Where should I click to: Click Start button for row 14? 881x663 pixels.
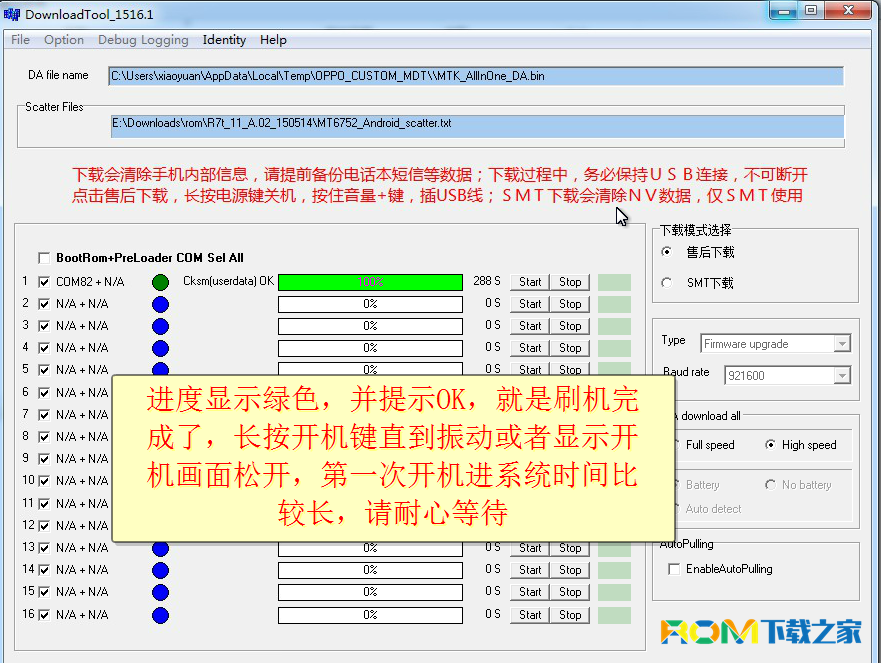coord(530,570)
